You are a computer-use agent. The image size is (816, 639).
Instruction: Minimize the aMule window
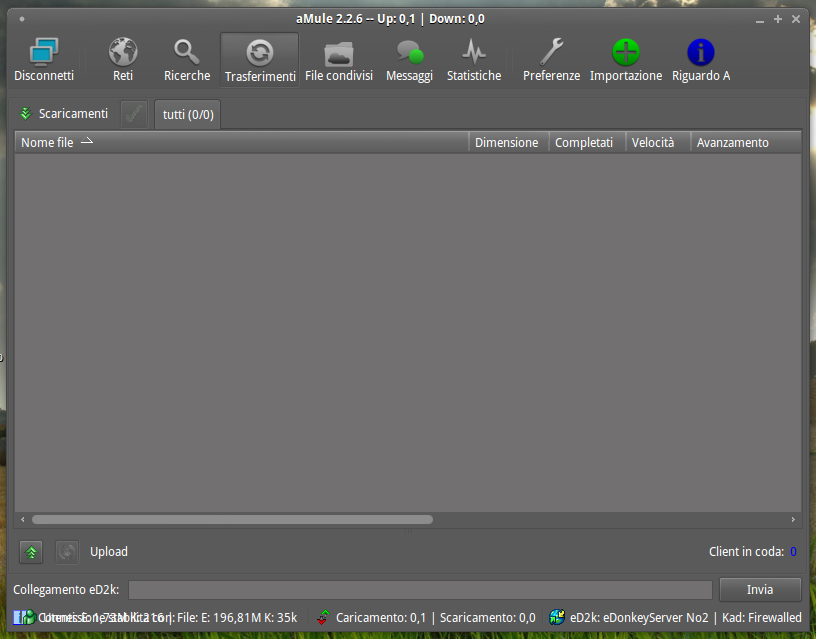click(x=760, y=20)
